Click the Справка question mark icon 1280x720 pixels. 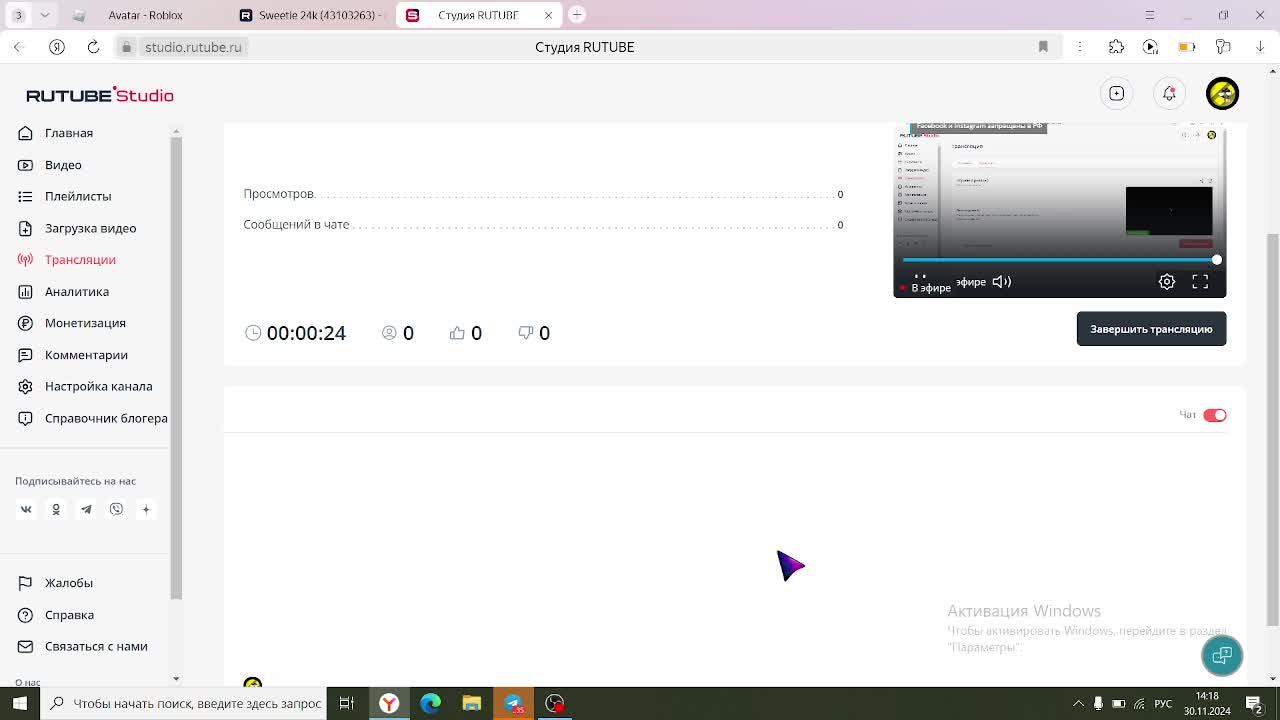tap(25, 615)
